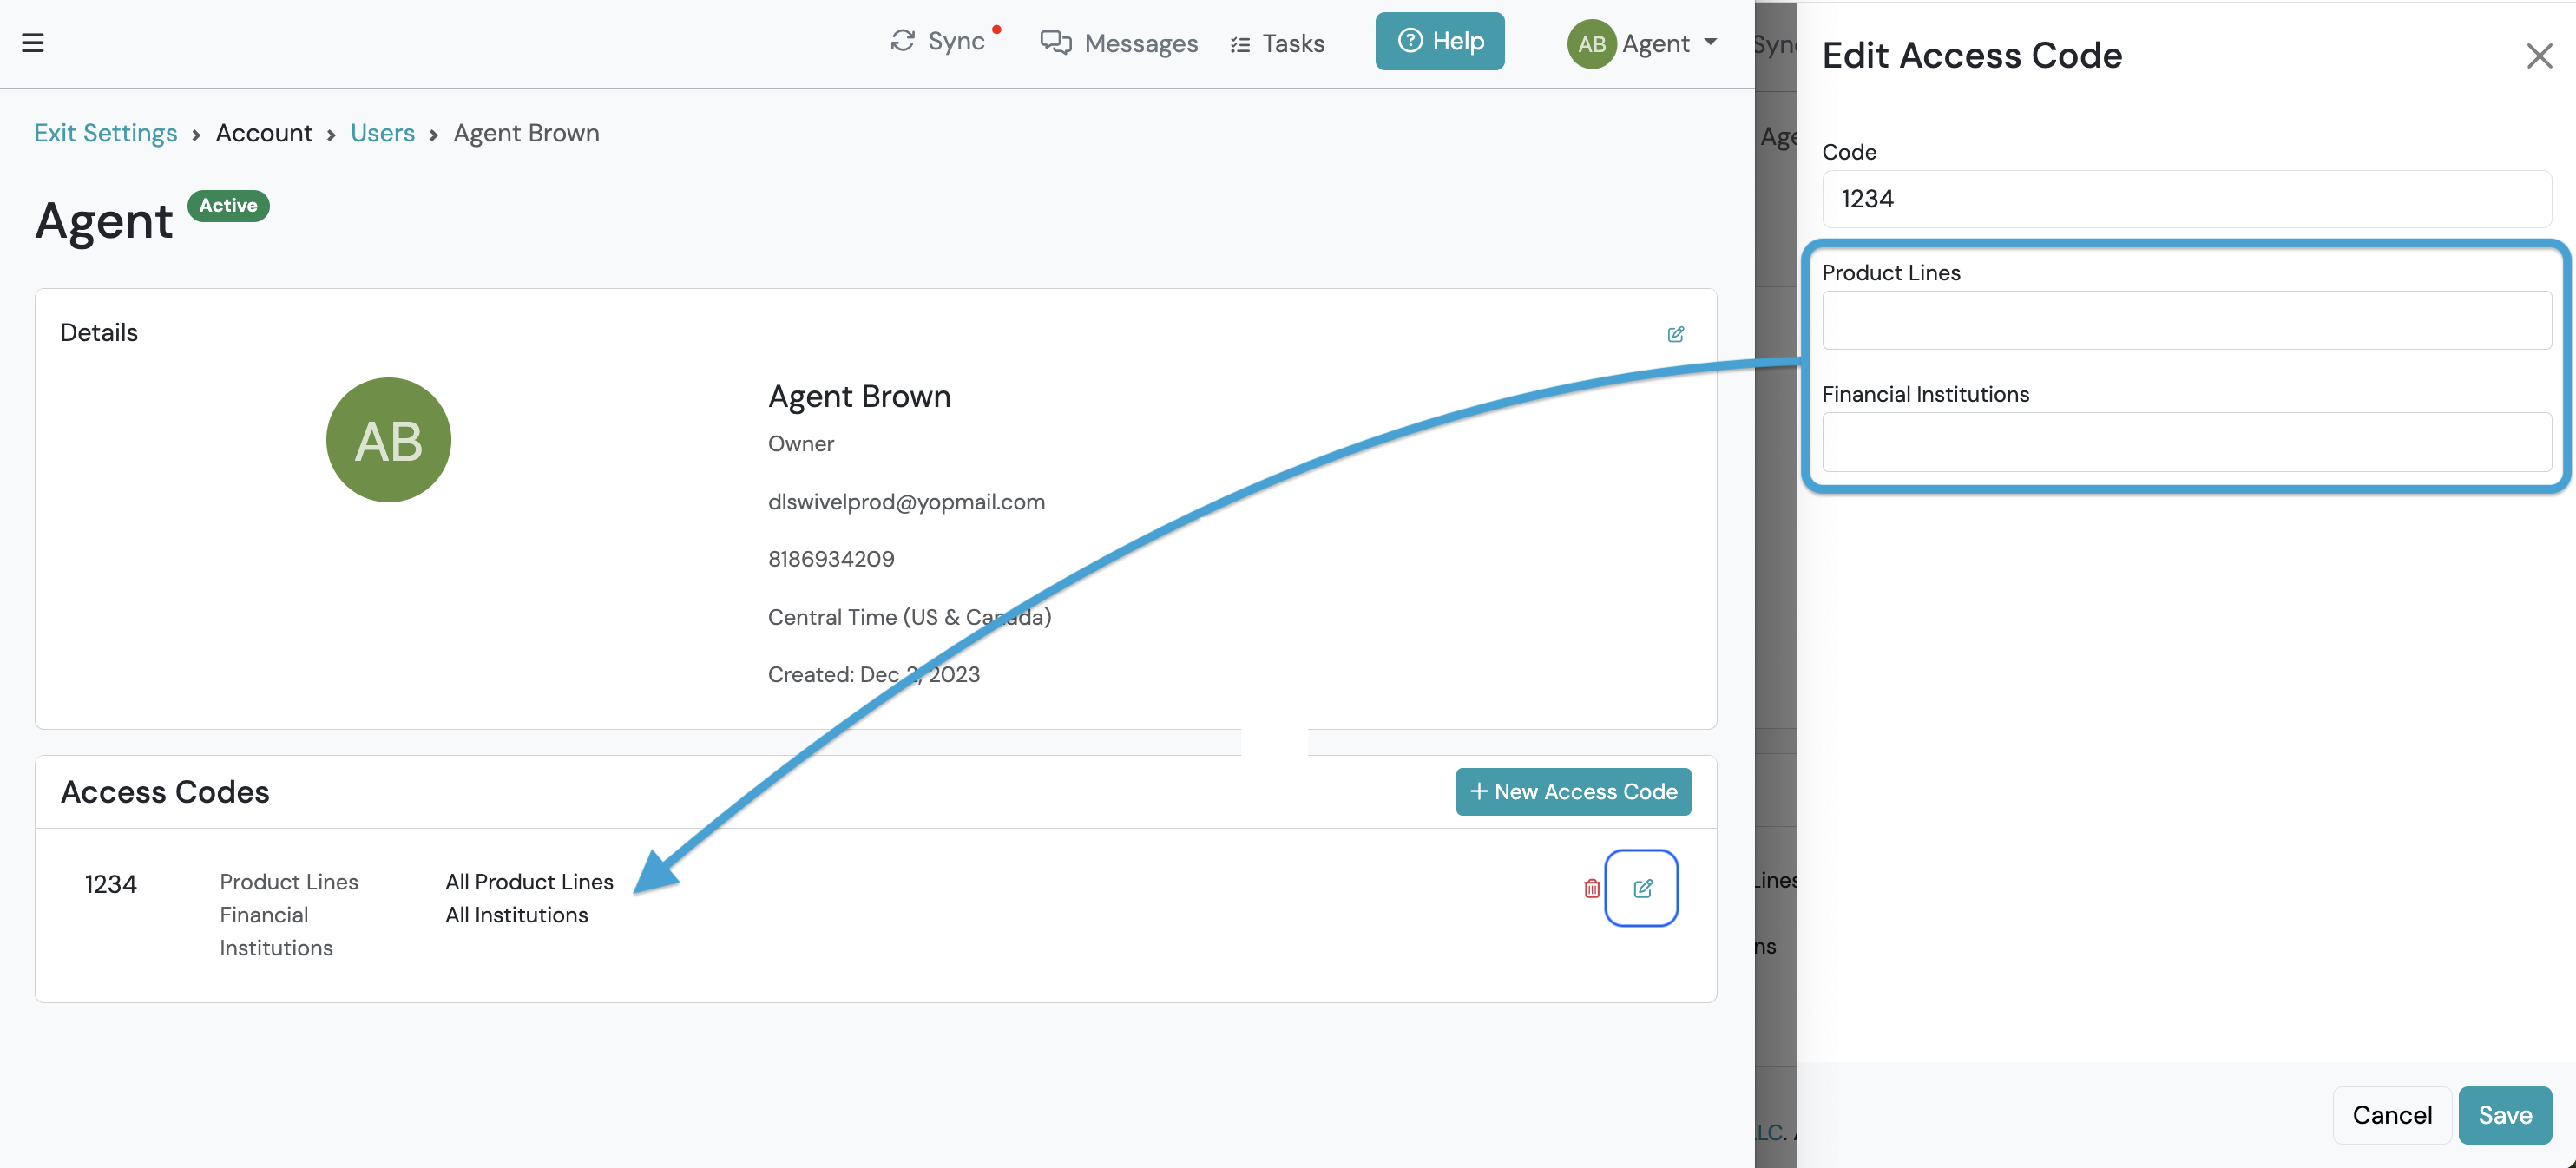
Task: Click the Agent Brown name heading
Action: coord(859,397)
